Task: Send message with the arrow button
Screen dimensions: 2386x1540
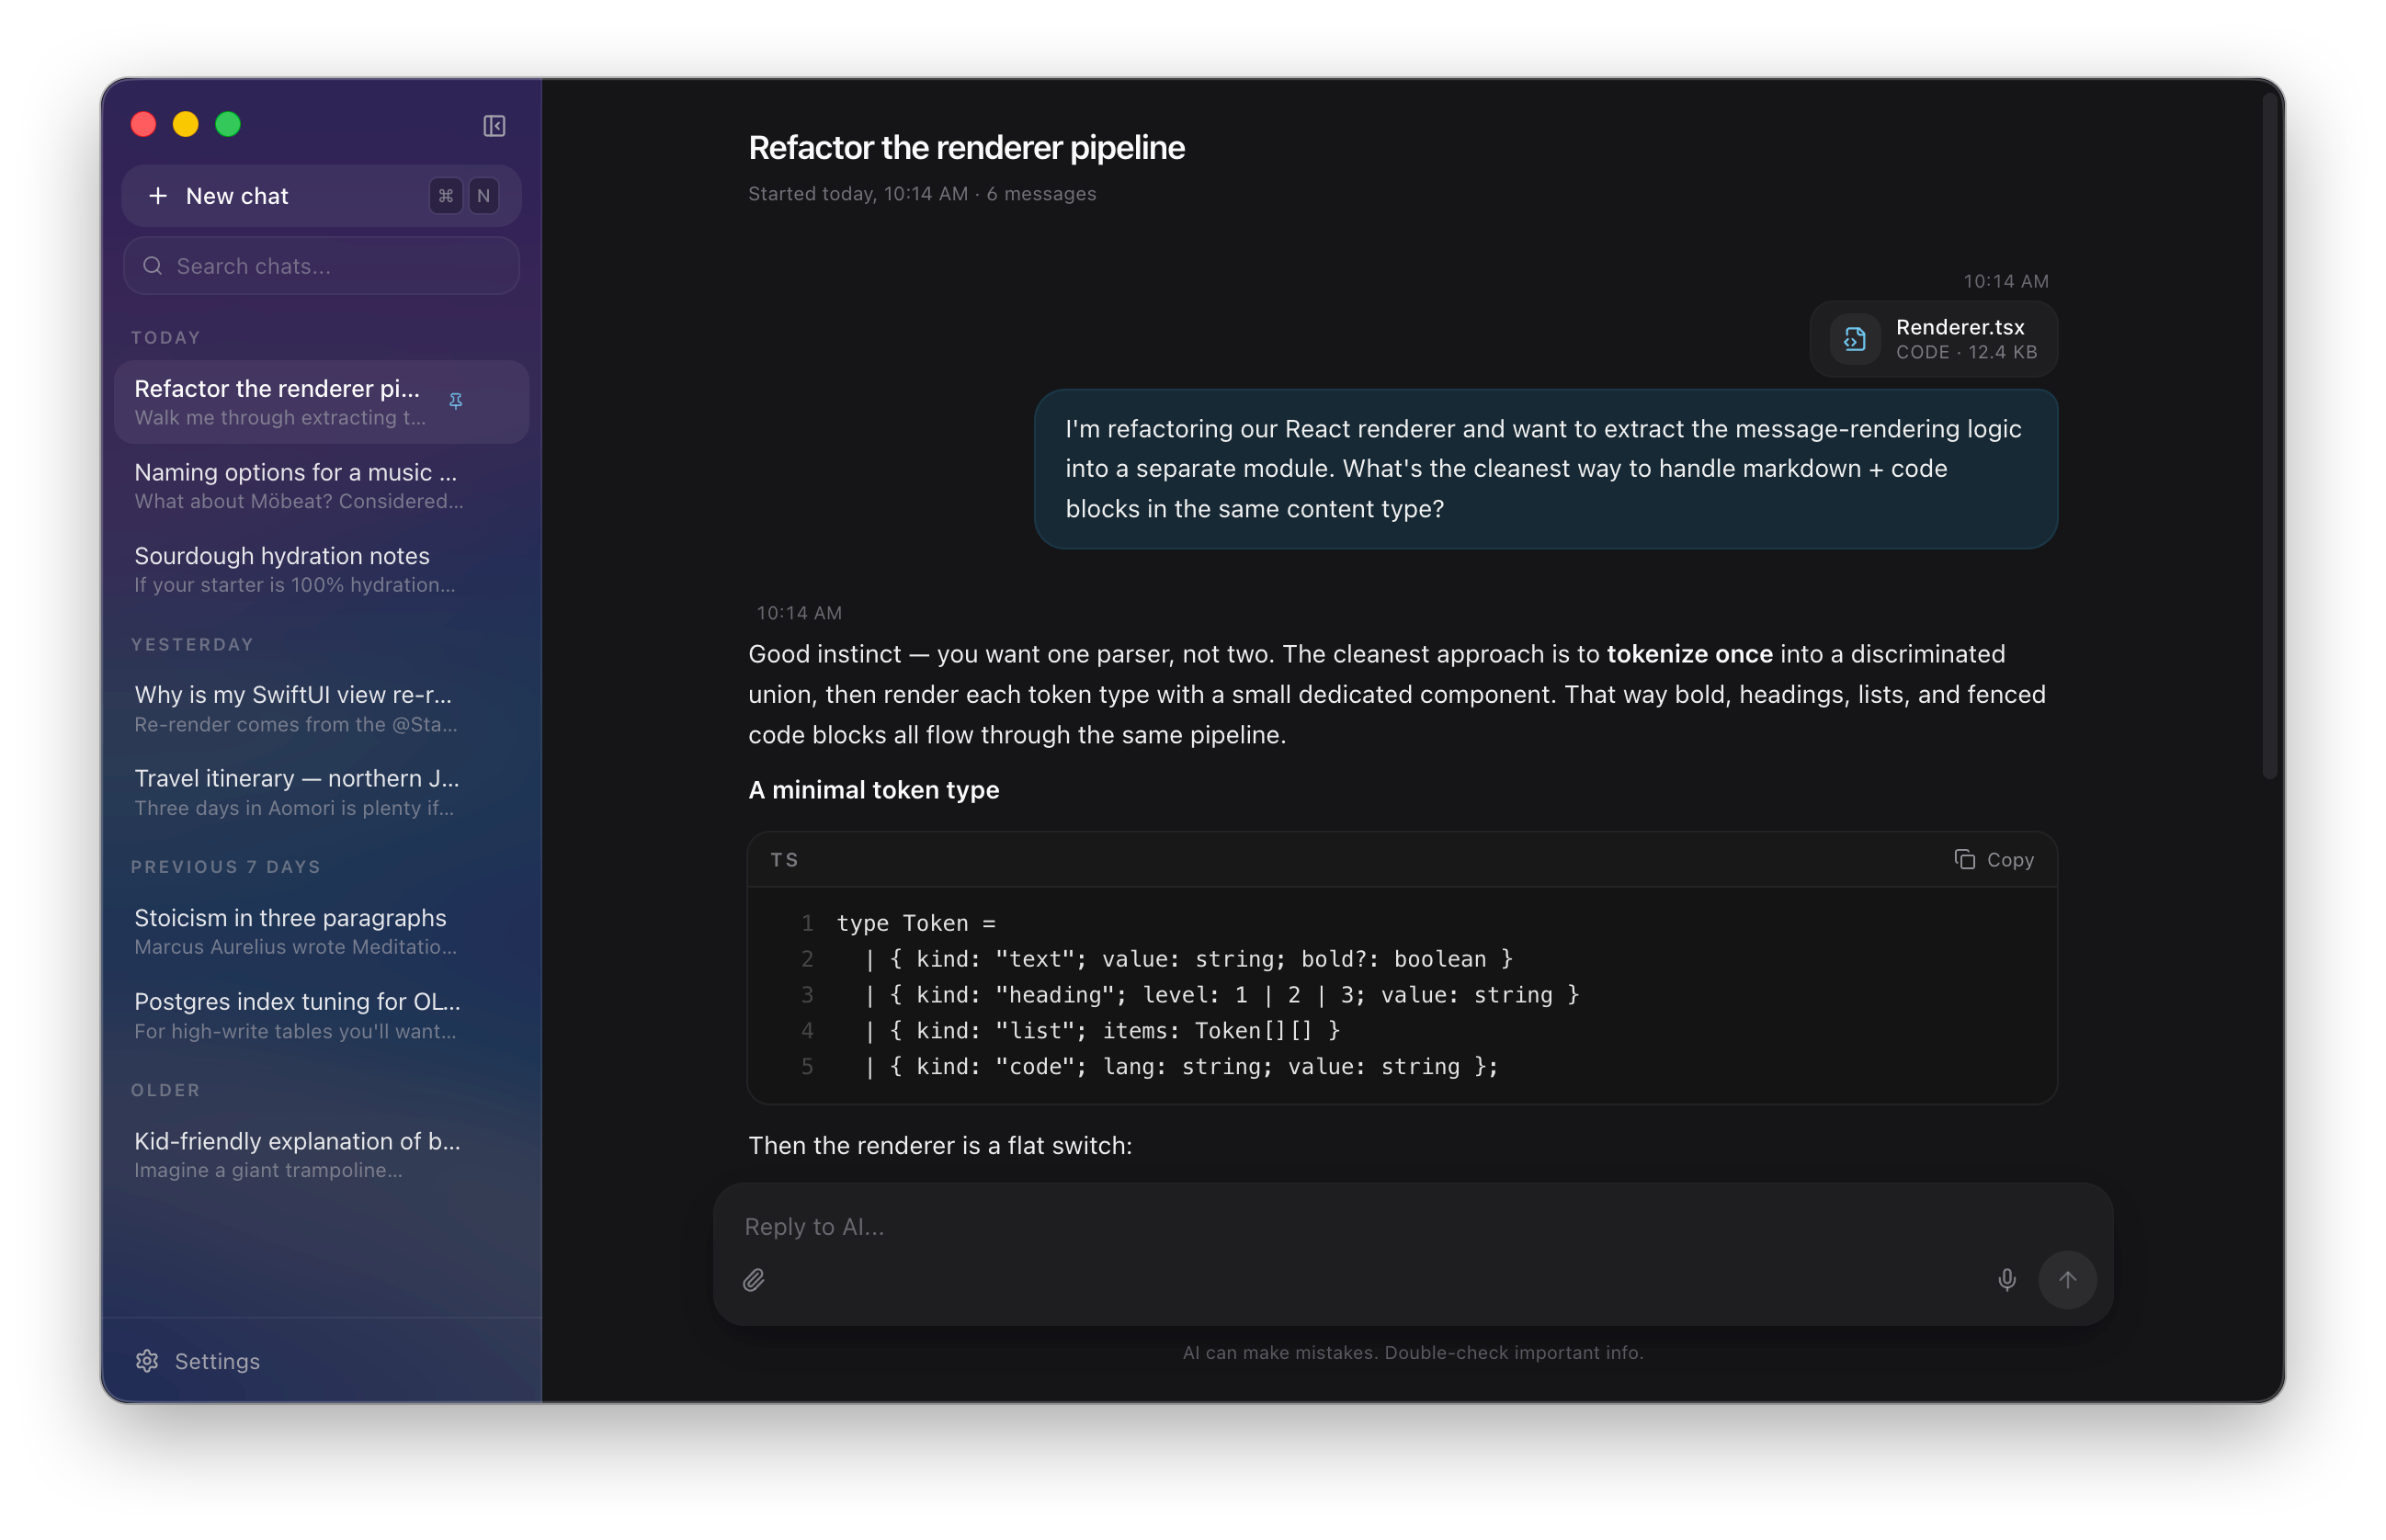Action: click(x=2068, y=1280)
